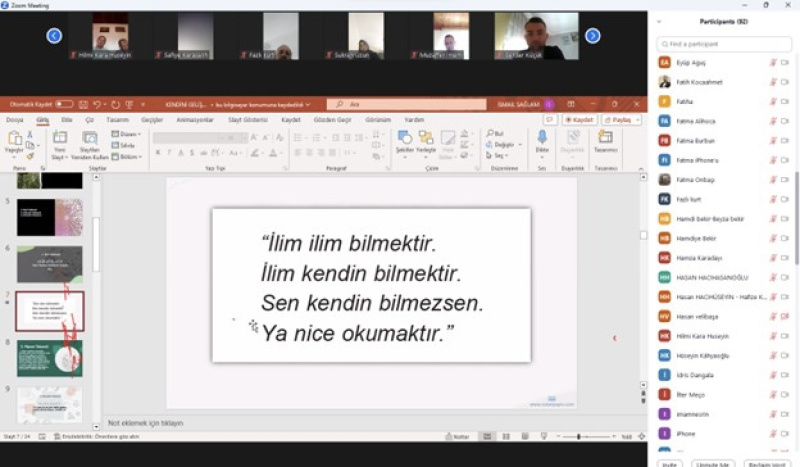Image resolution: width=800 pixels, height=467 pixels.
Task: Collapse Participants panel chevron
Action: click(x=659, y=21)
